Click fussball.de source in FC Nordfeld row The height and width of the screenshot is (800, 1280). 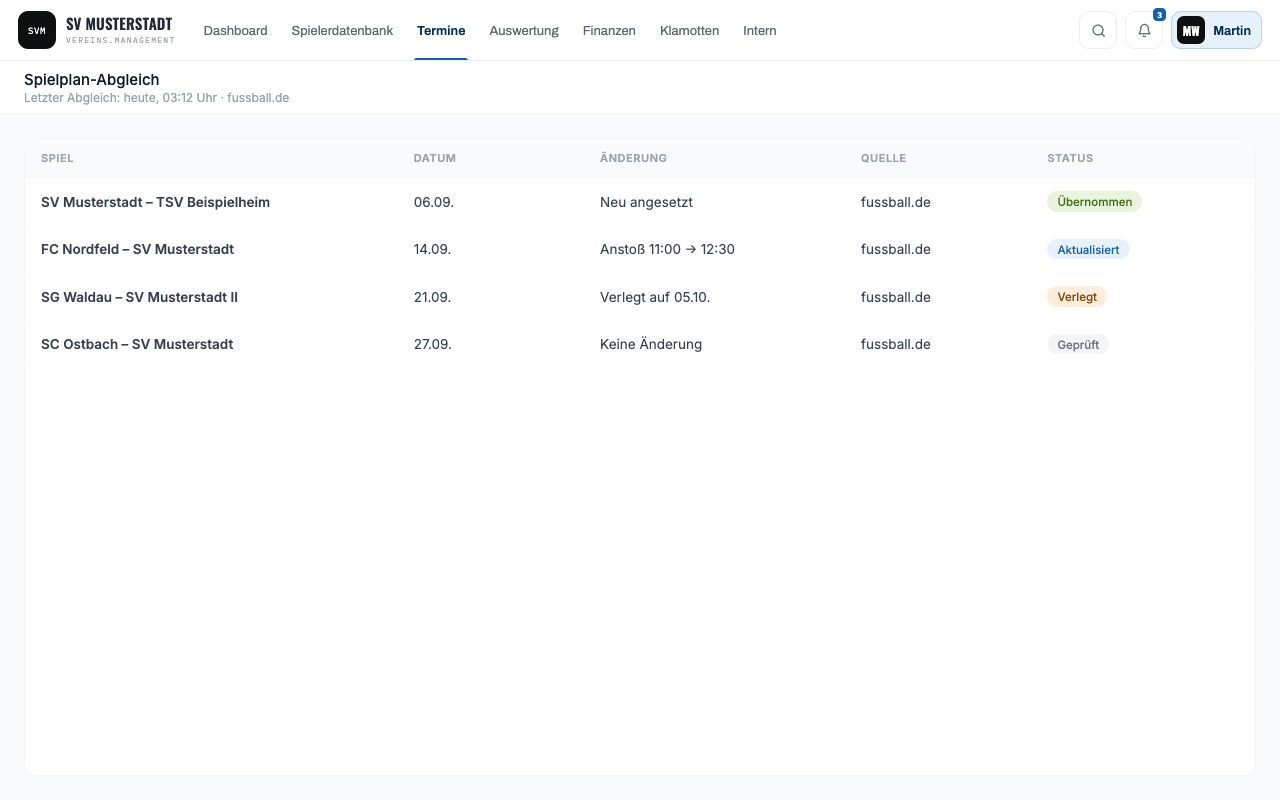[x=896, y=249]
